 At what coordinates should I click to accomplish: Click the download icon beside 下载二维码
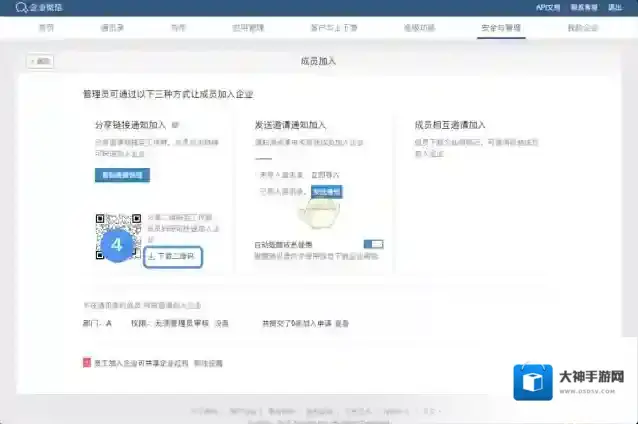point(151,256)
